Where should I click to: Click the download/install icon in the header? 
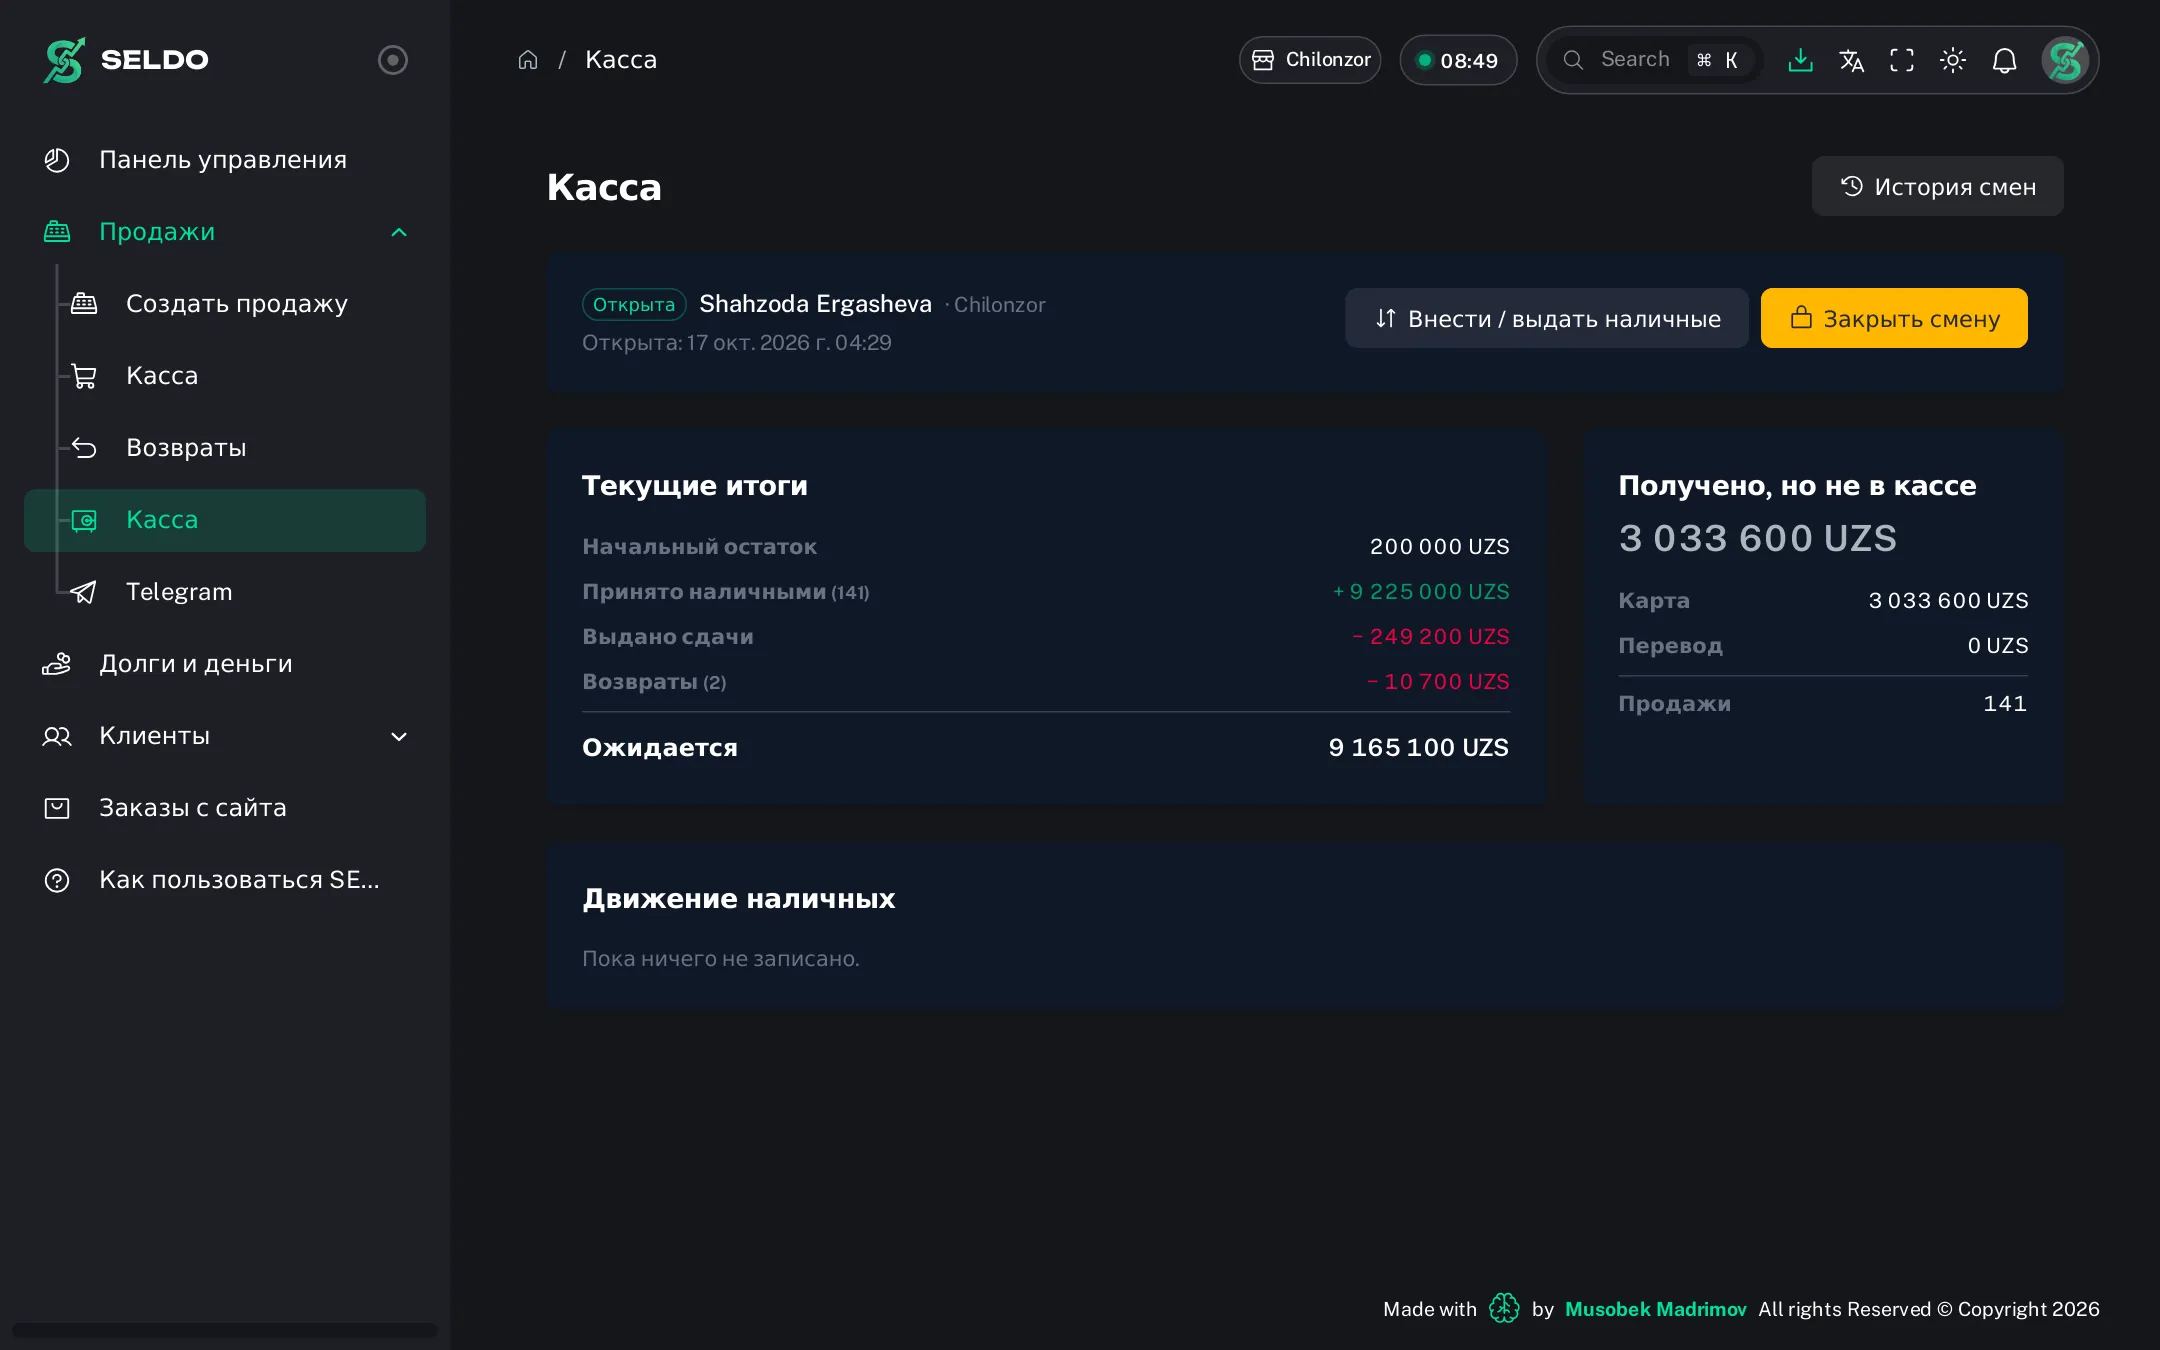click(1800, 60)
